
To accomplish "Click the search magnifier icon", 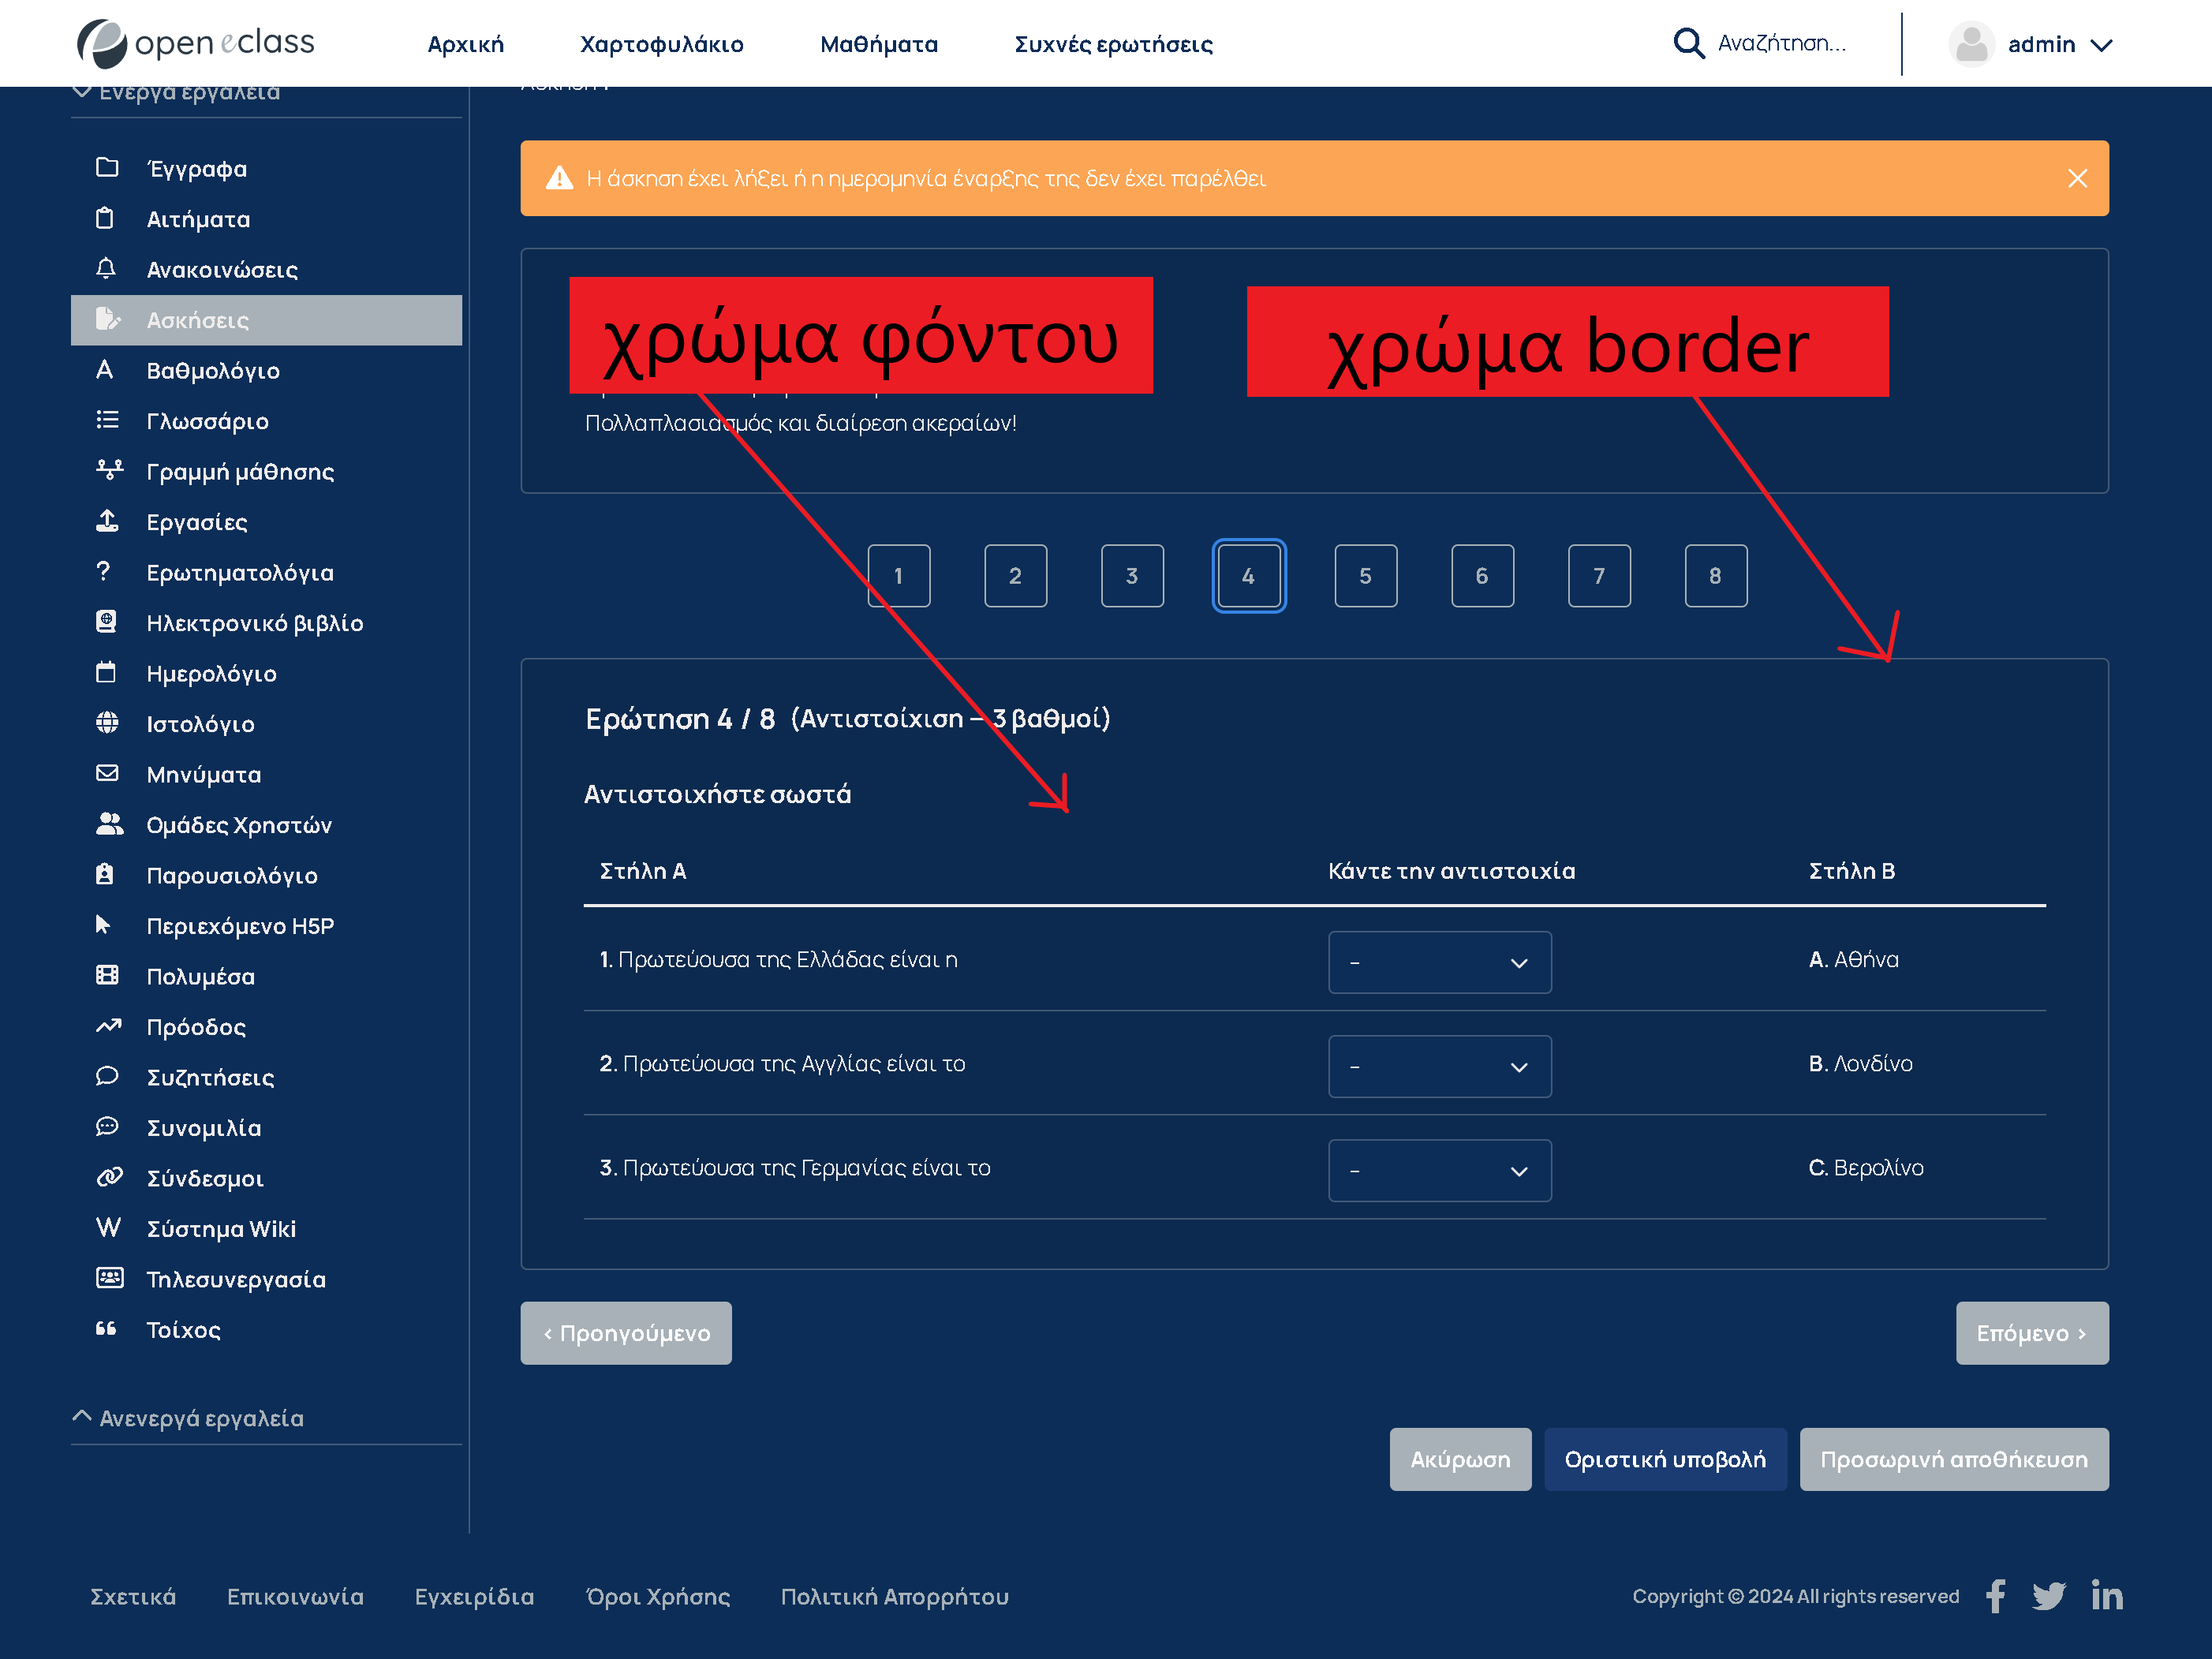I will click(x=1688, y=43).
